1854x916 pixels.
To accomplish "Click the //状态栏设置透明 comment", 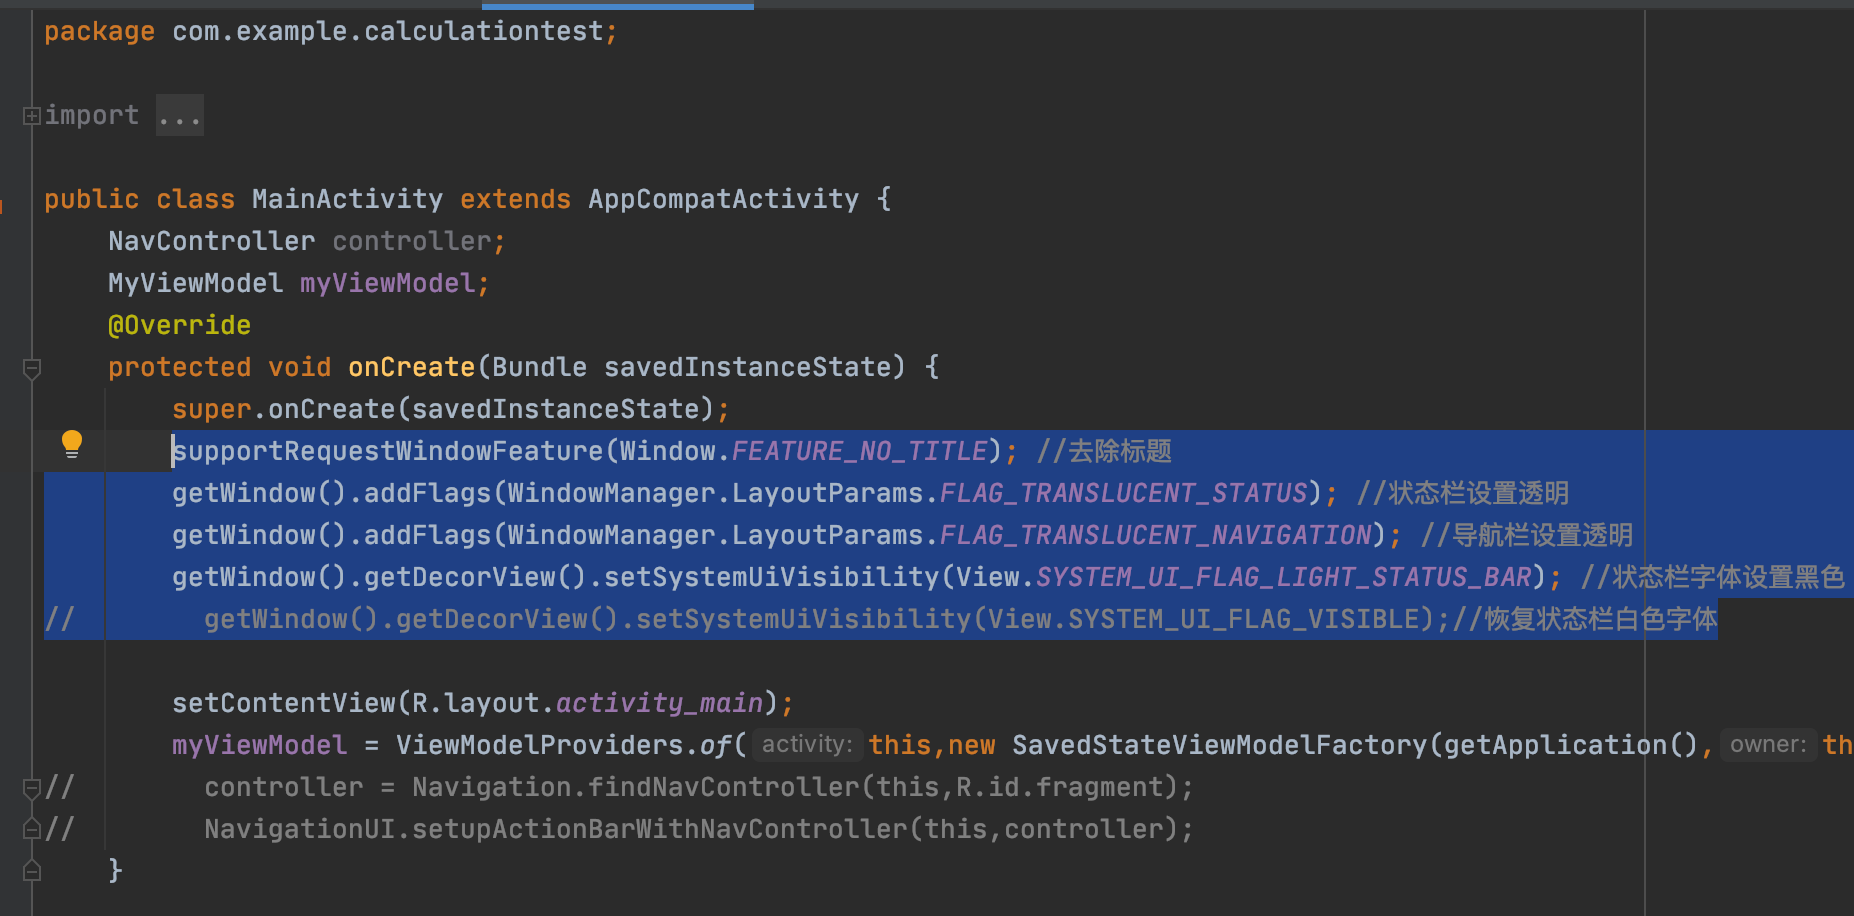I will tap(1463, 493).
